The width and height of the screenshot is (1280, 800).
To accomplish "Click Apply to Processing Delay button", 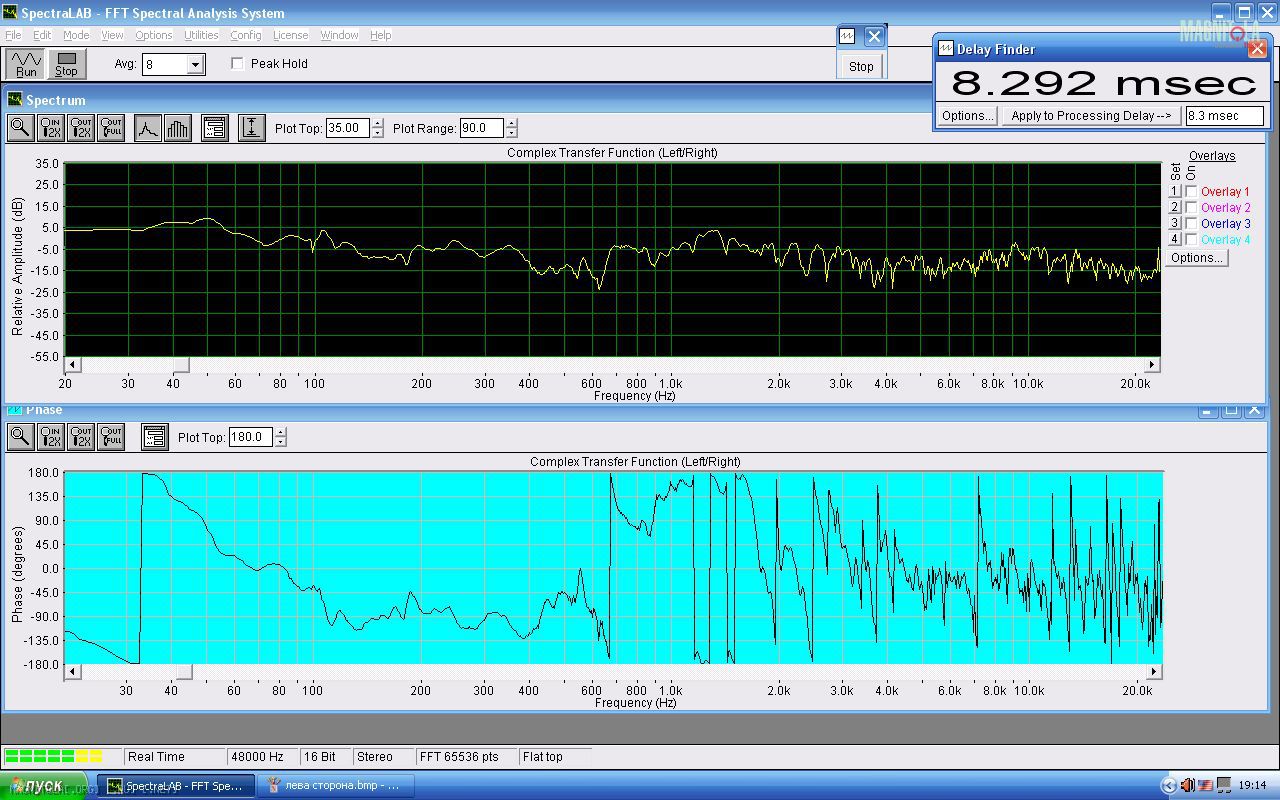I will tap(1091, 116).
